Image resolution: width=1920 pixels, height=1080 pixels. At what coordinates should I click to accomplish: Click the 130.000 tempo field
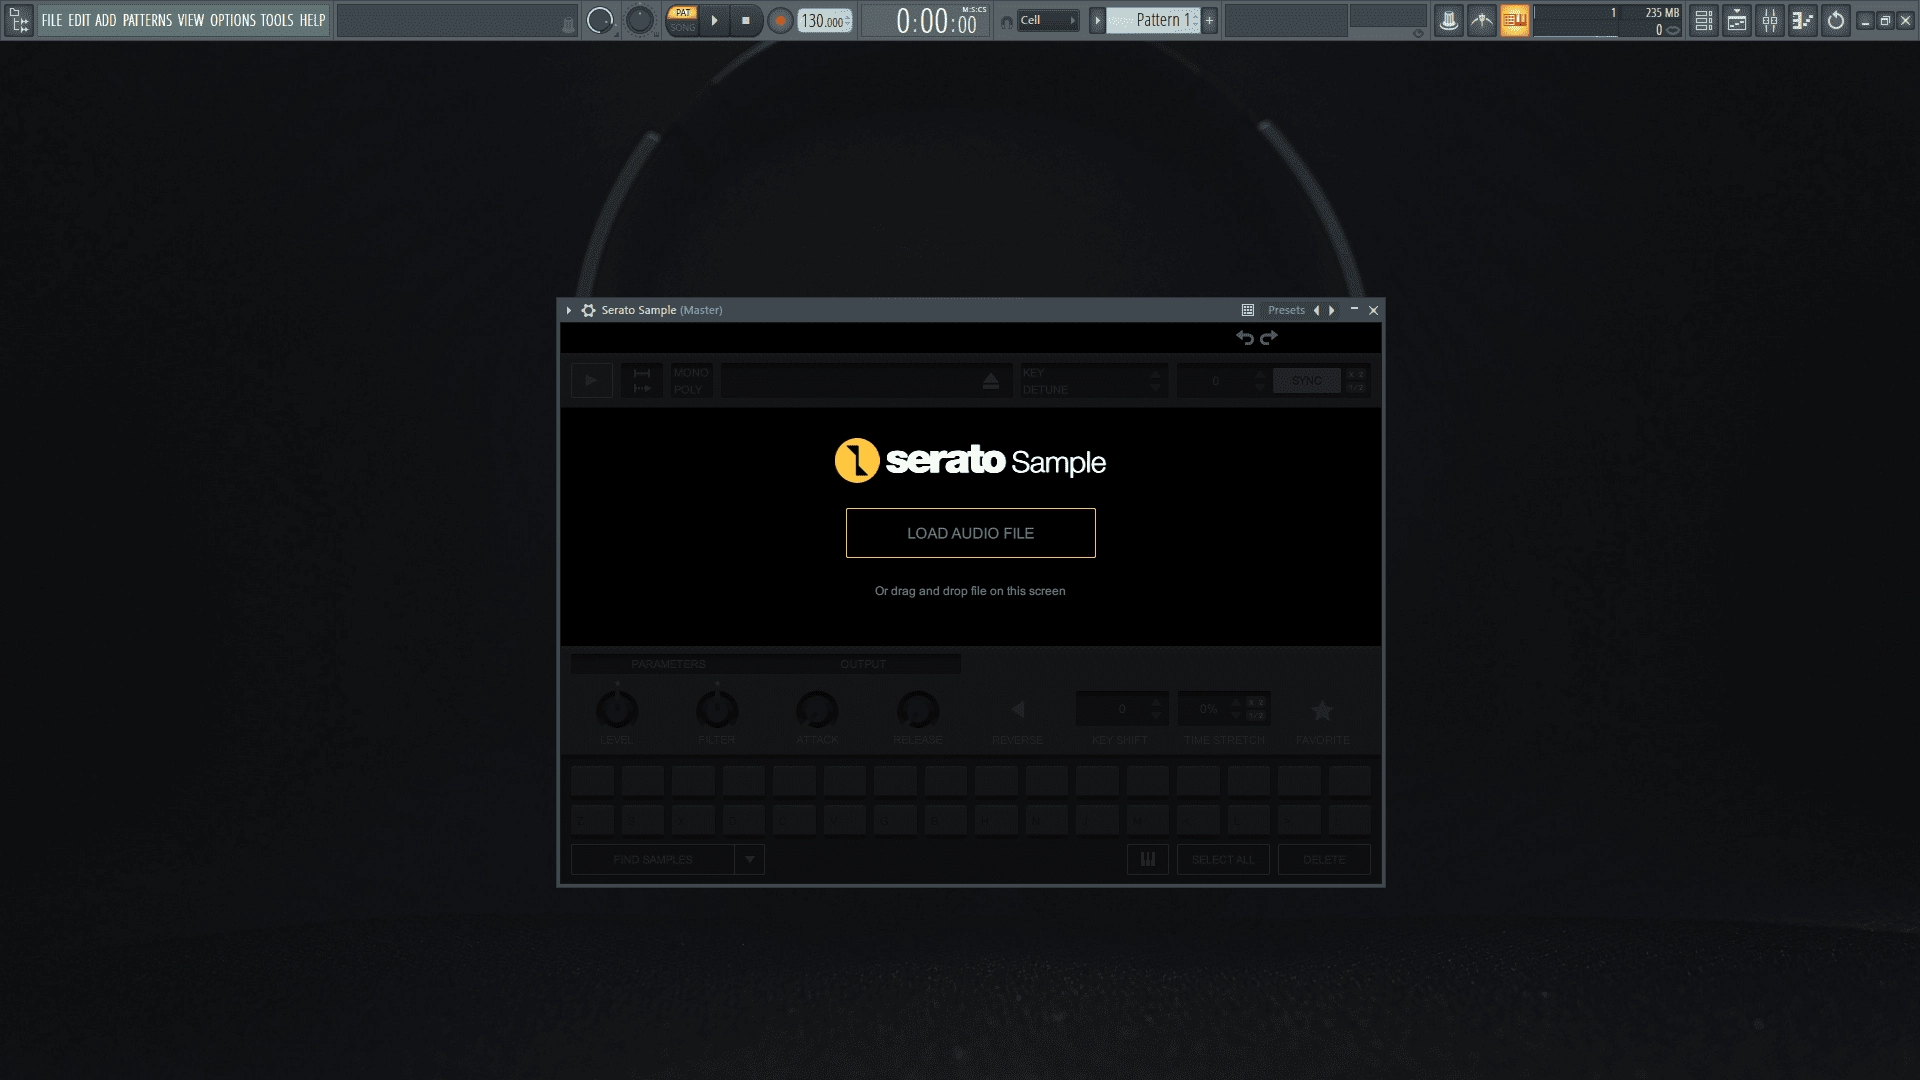[824, 21]
